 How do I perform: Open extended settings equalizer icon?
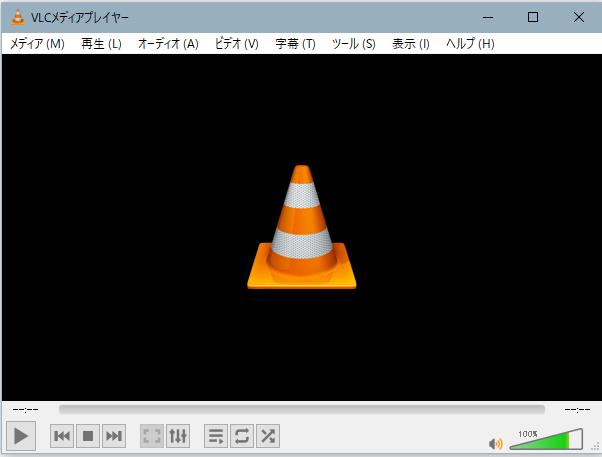coord(178,436)
